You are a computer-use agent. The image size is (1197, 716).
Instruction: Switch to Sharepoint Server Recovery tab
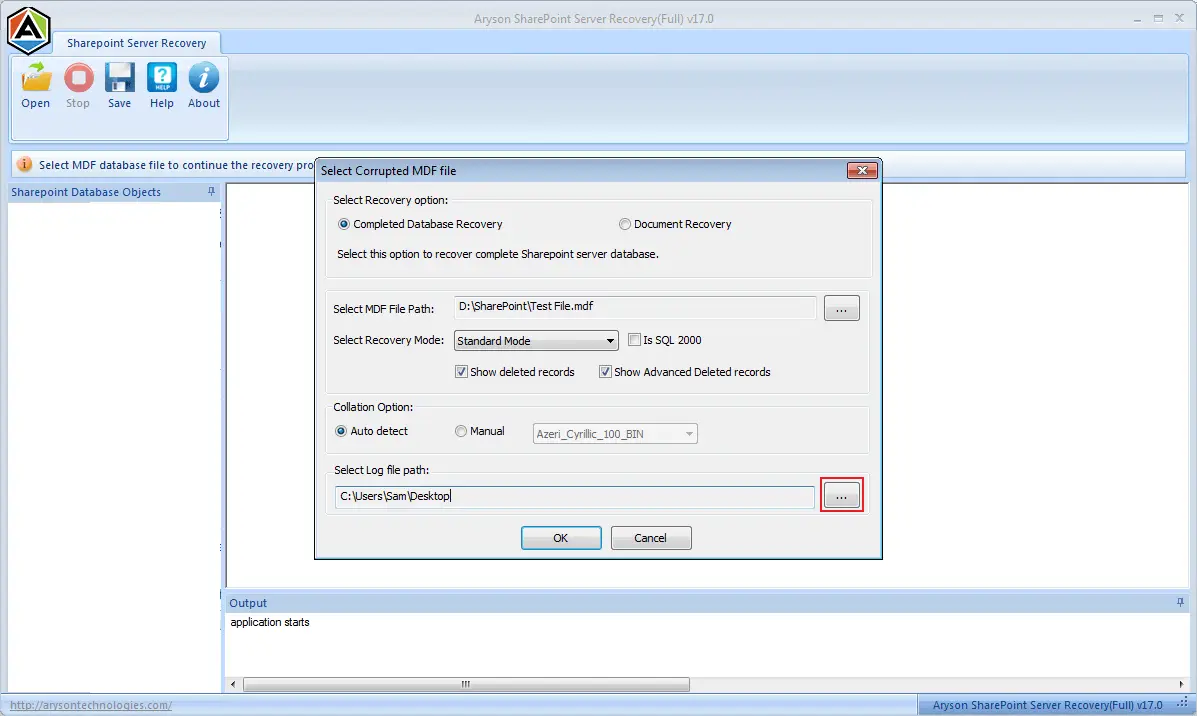pyautogui.click(x=137, y=44)
